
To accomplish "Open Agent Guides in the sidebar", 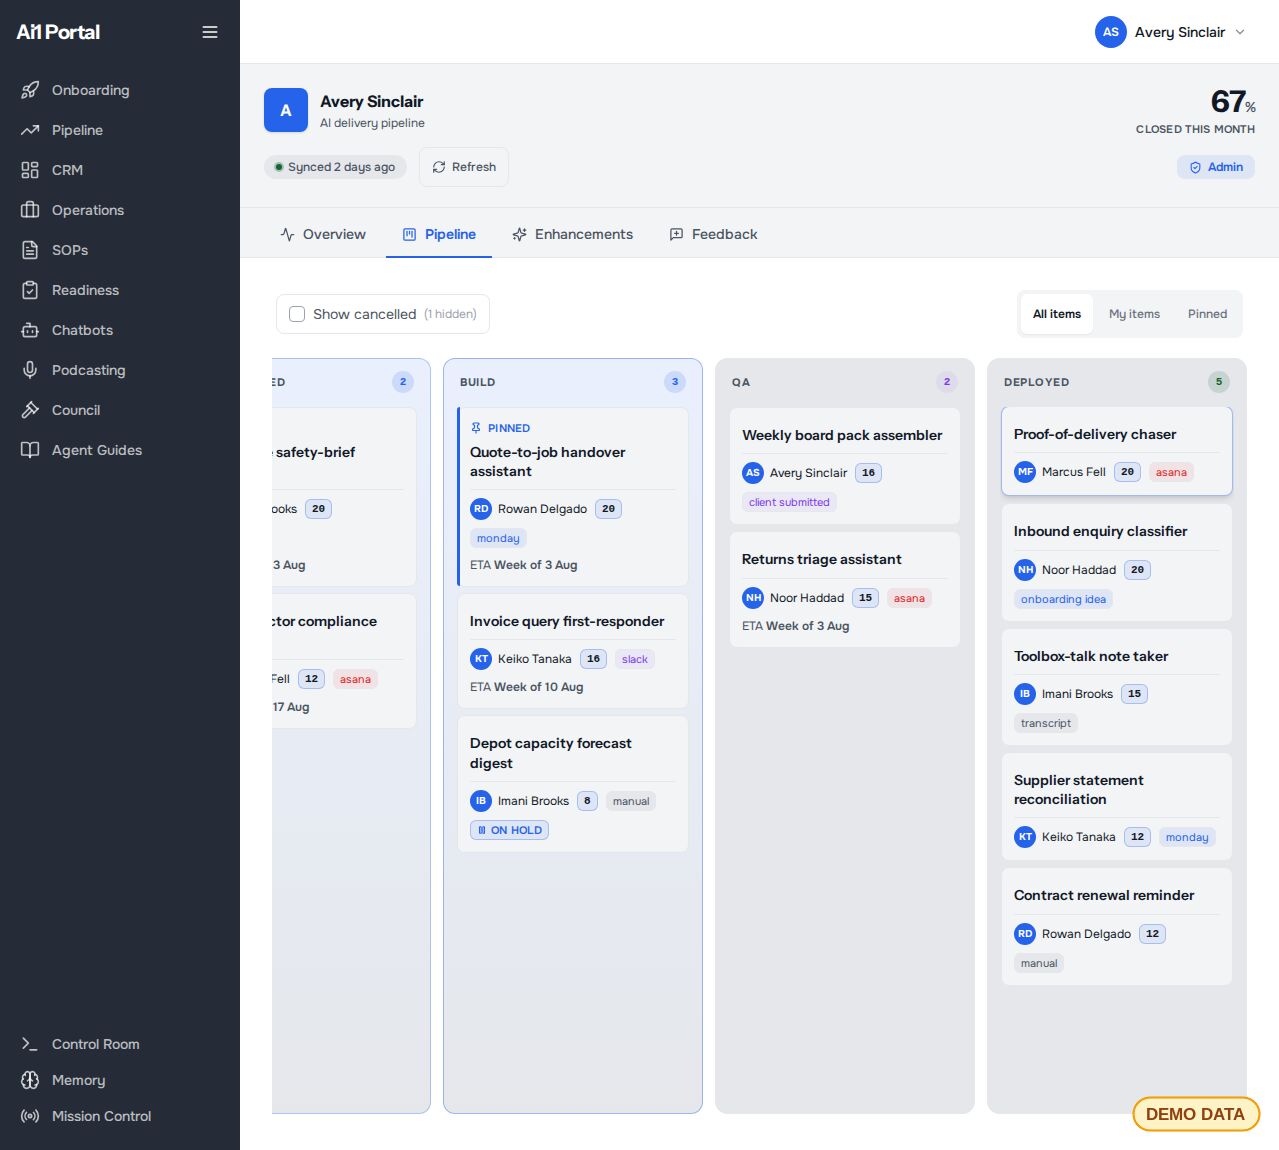I will [120, 450].
